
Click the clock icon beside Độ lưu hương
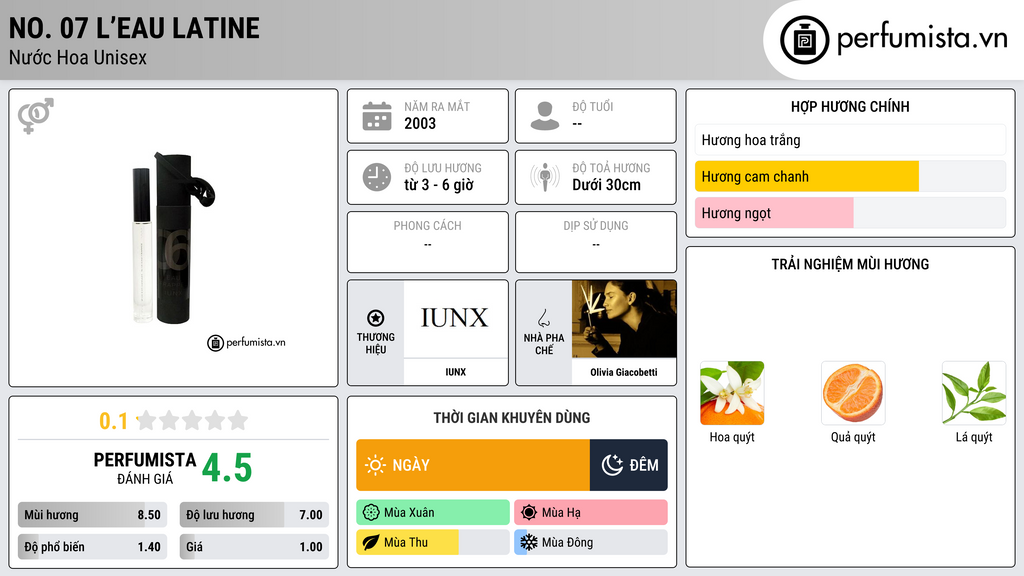[377, 177]
